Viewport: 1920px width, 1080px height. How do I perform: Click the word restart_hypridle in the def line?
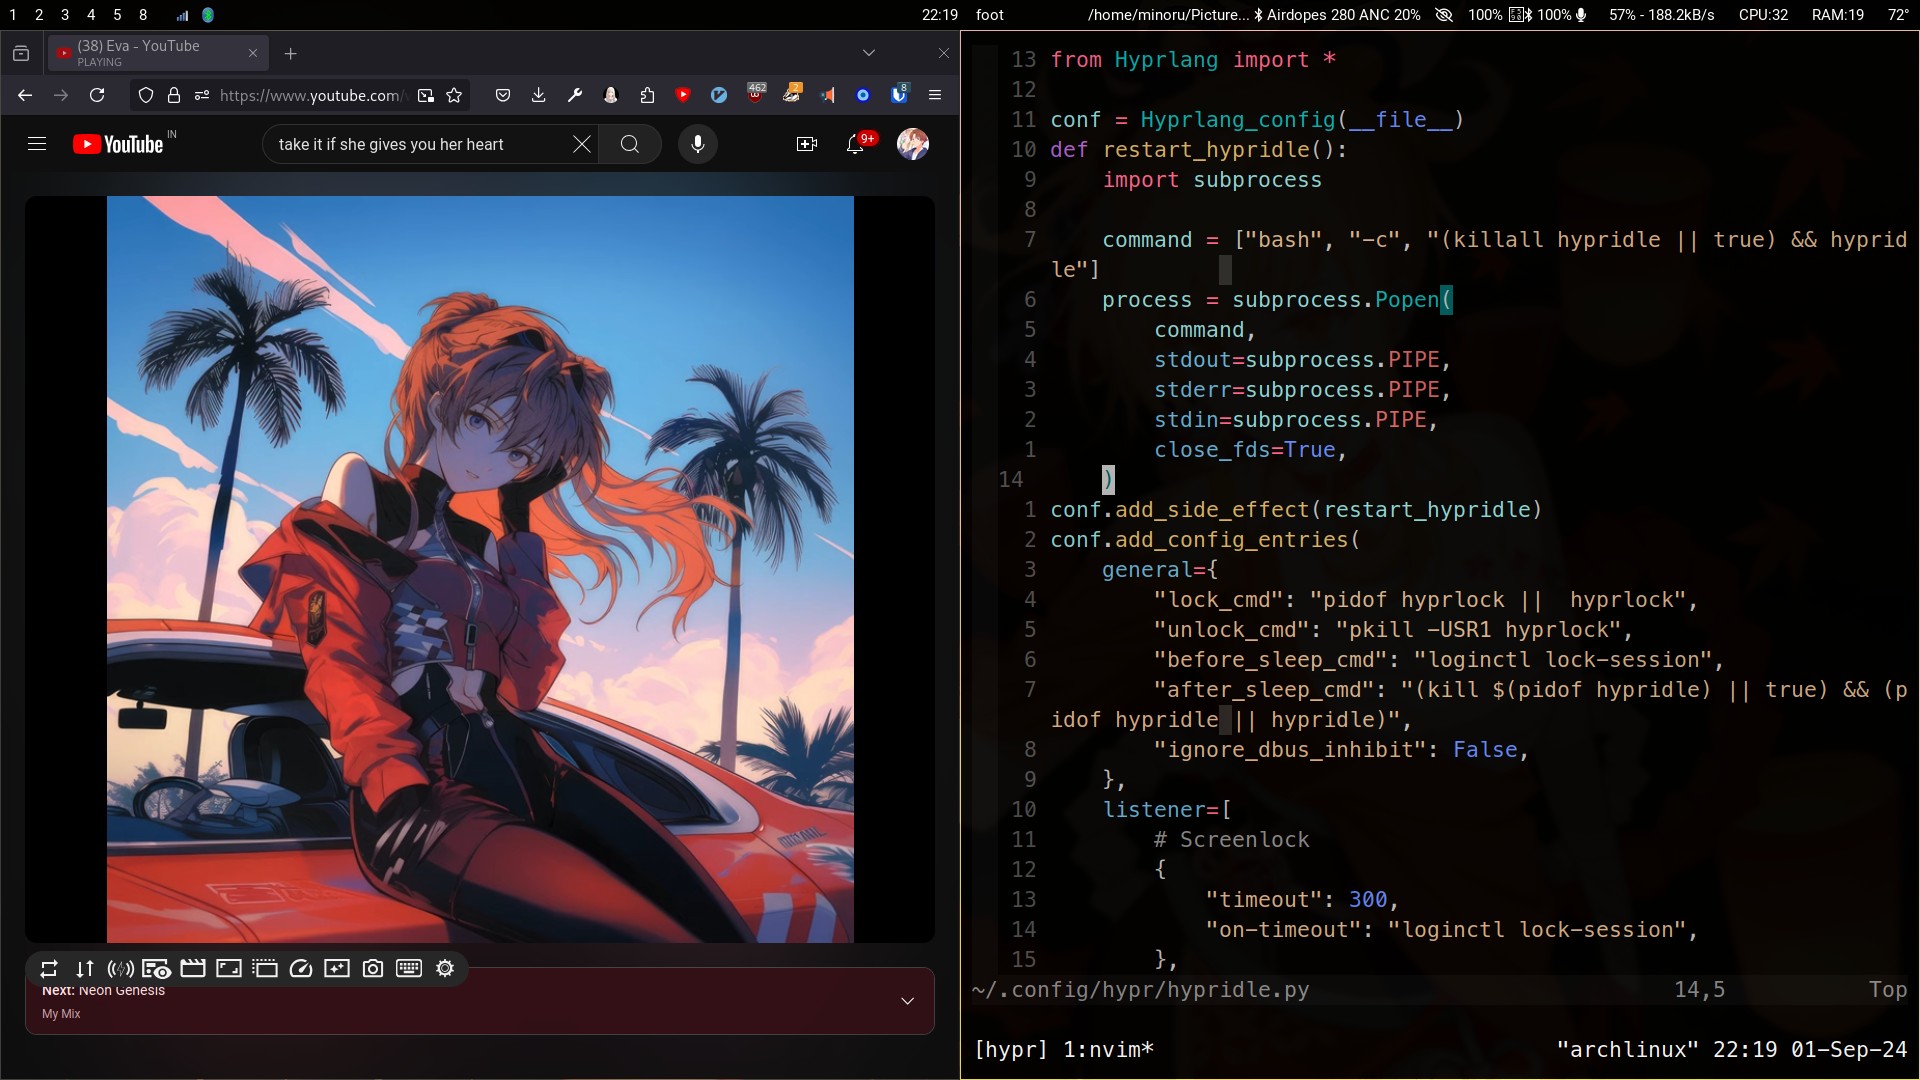(x=1206, y=150)
